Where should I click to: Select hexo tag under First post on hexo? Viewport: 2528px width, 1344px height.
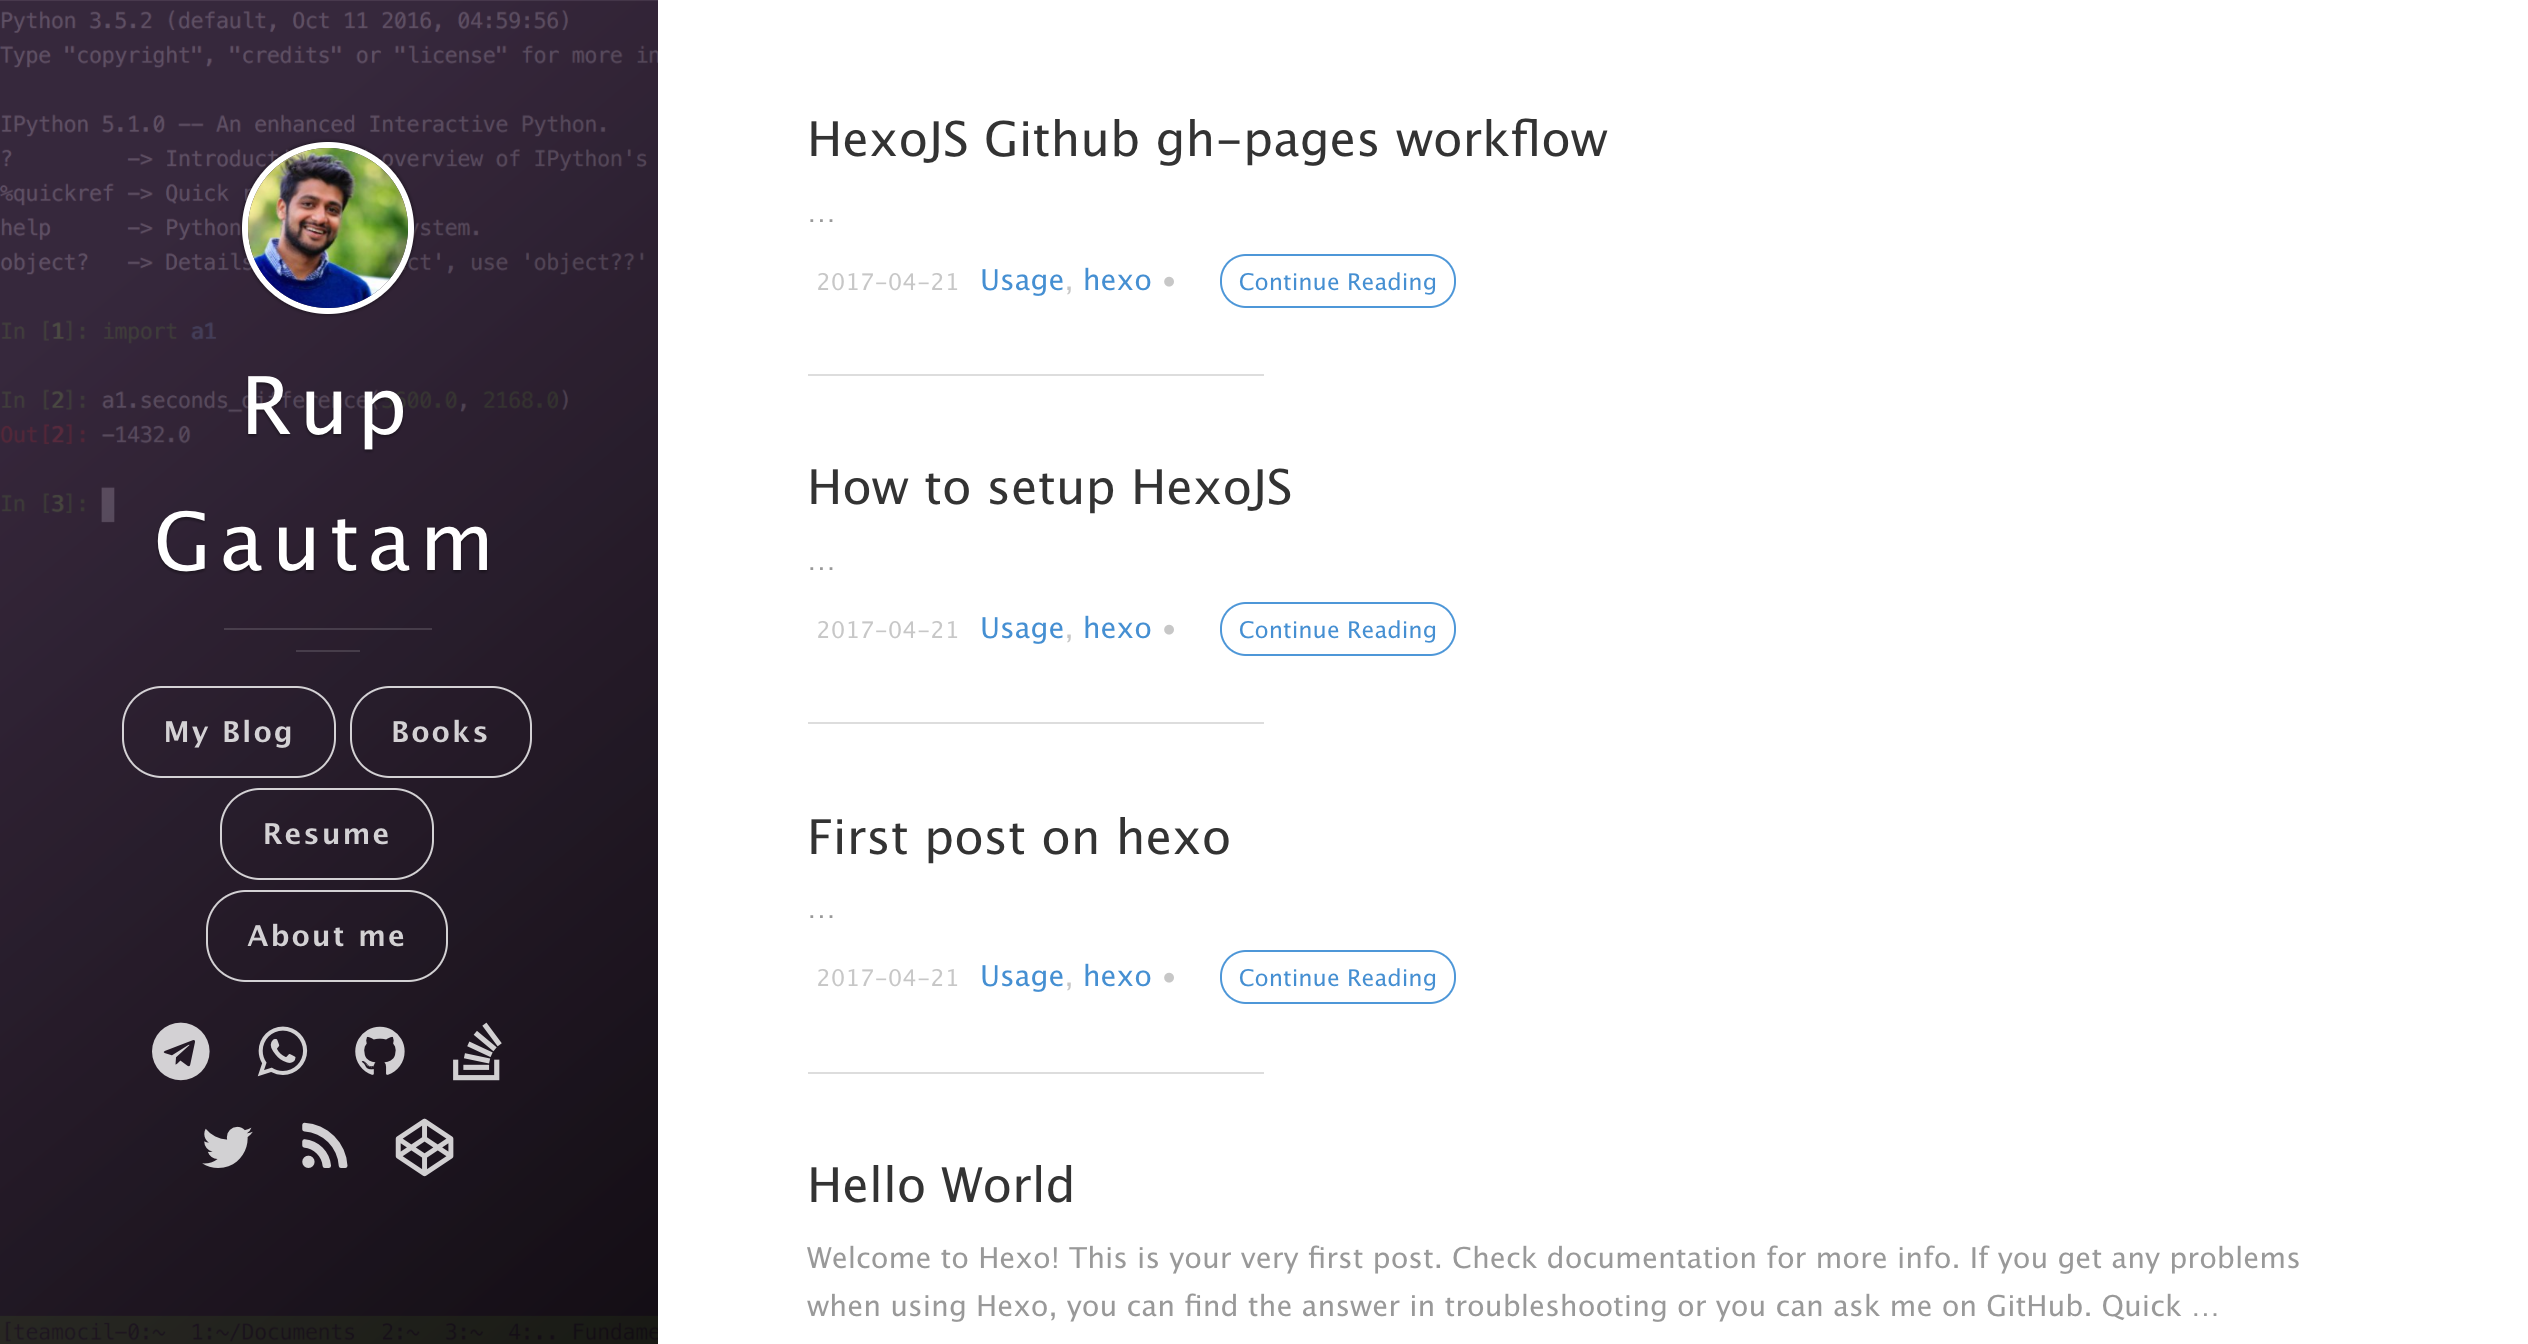1117,977
